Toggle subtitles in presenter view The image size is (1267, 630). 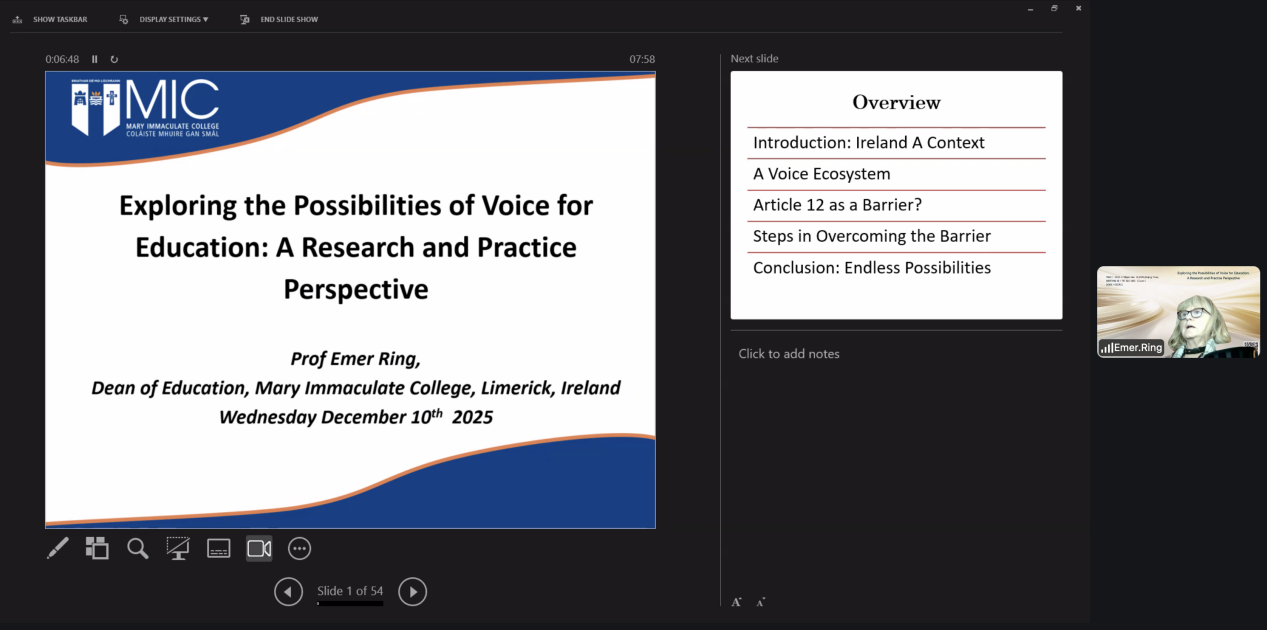[219, 548]
